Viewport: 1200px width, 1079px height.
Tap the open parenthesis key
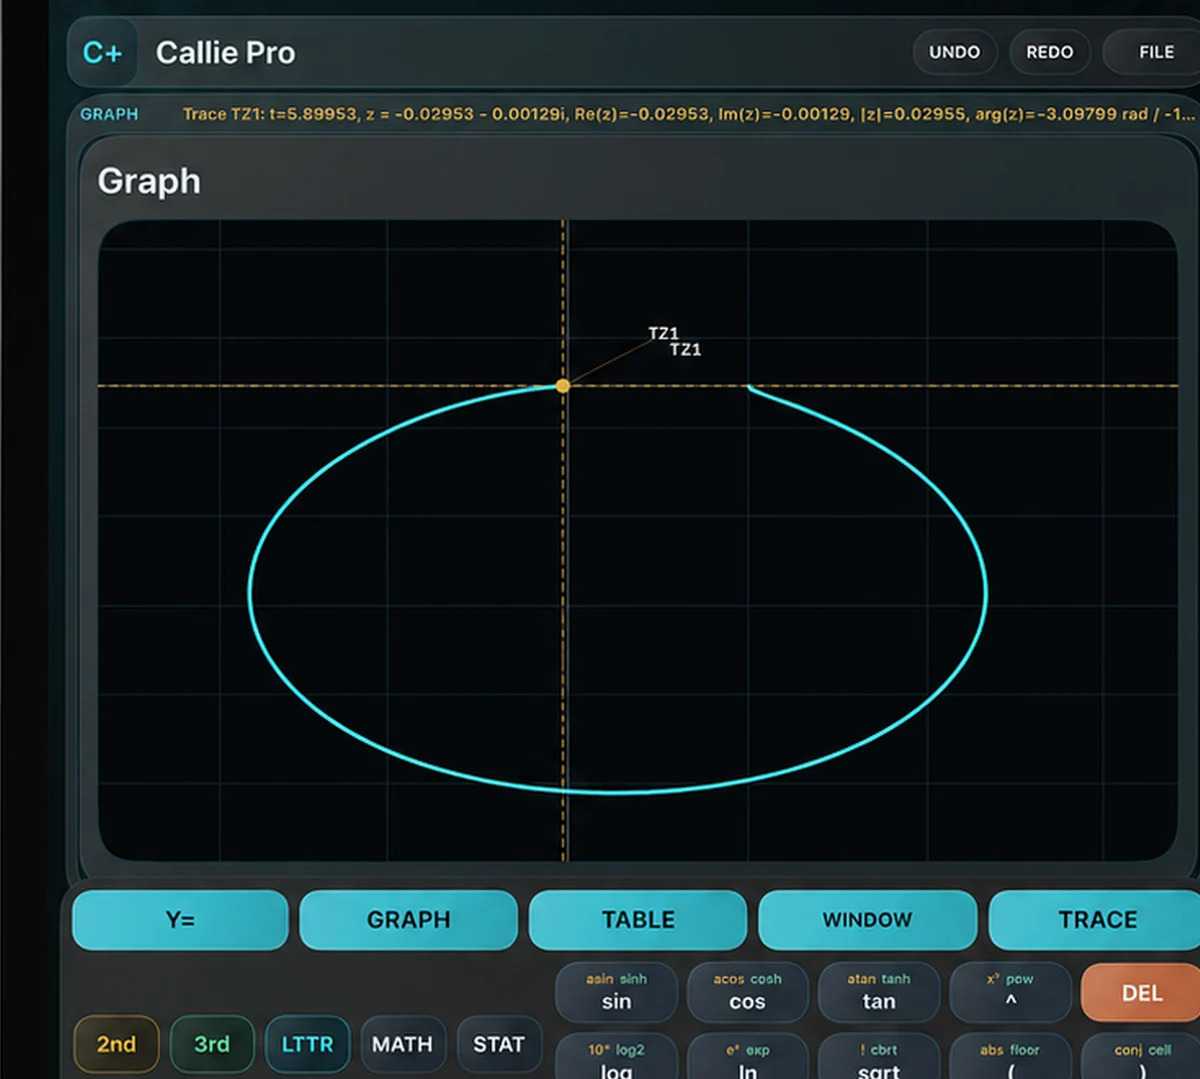(1010, 1058)
